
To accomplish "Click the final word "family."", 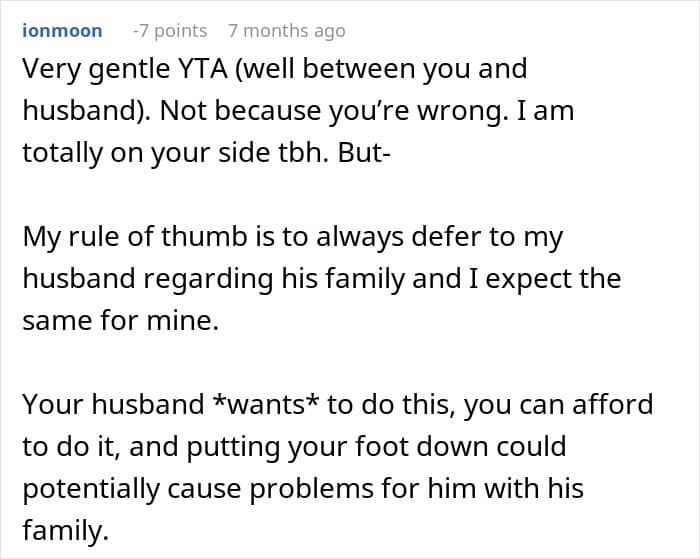I will point(66,531).
